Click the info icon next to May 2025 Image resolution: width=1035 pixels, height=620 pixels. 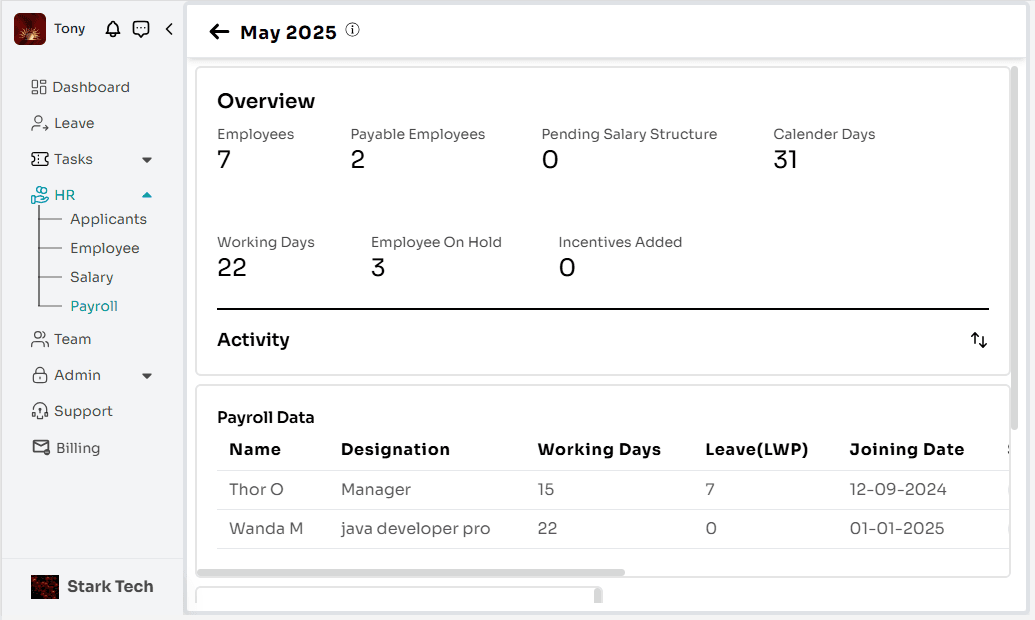(x=352, y=31)
